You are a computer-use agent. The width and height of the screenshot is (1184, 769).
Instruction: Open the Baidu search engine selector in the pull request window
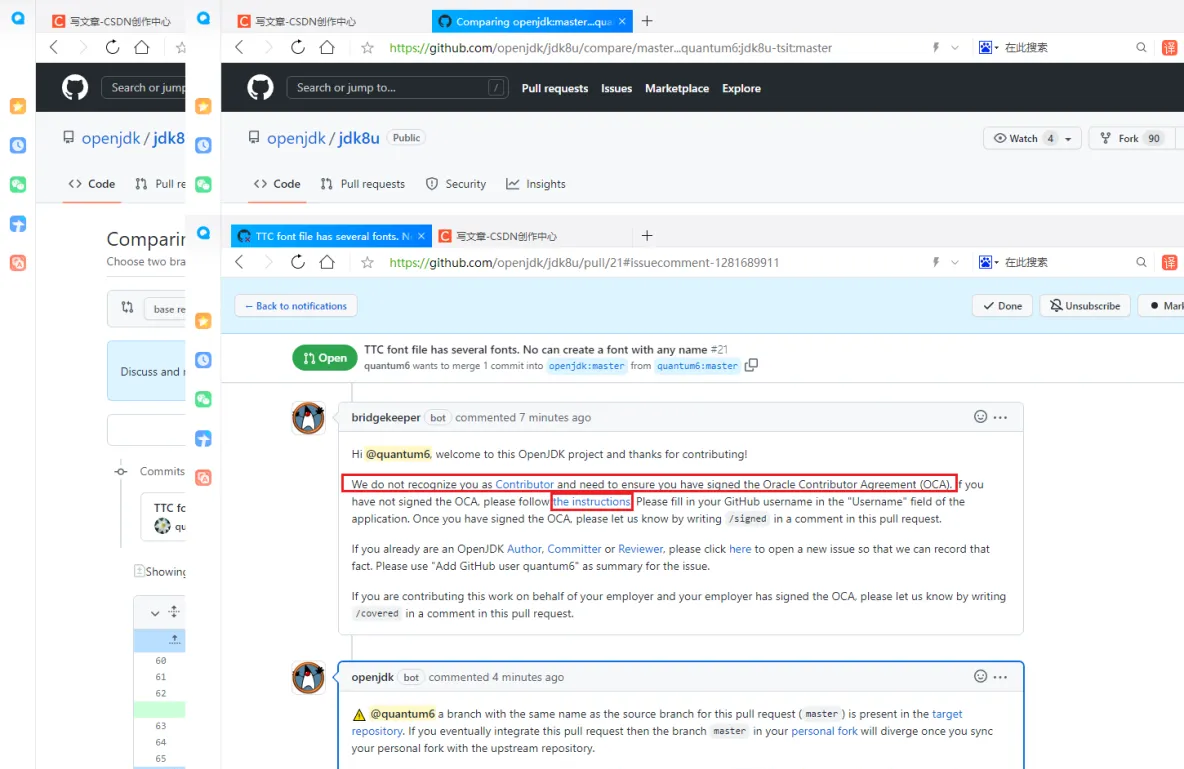tap(988, 262)
